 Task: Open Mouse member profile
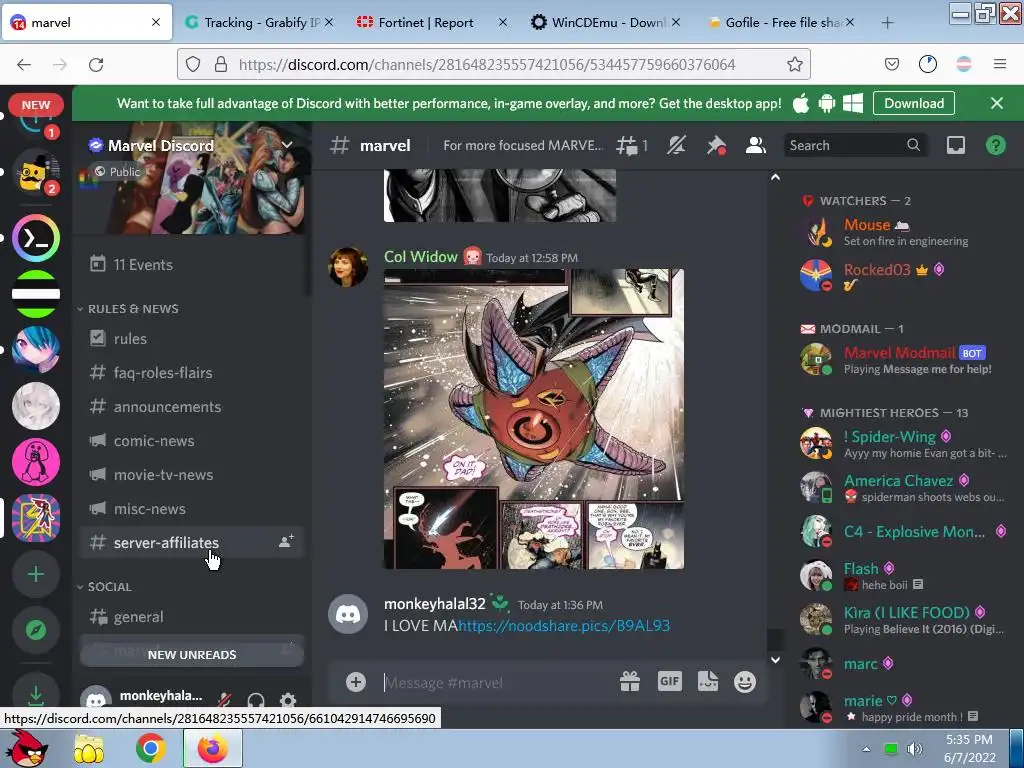click(x=904, y=232)
